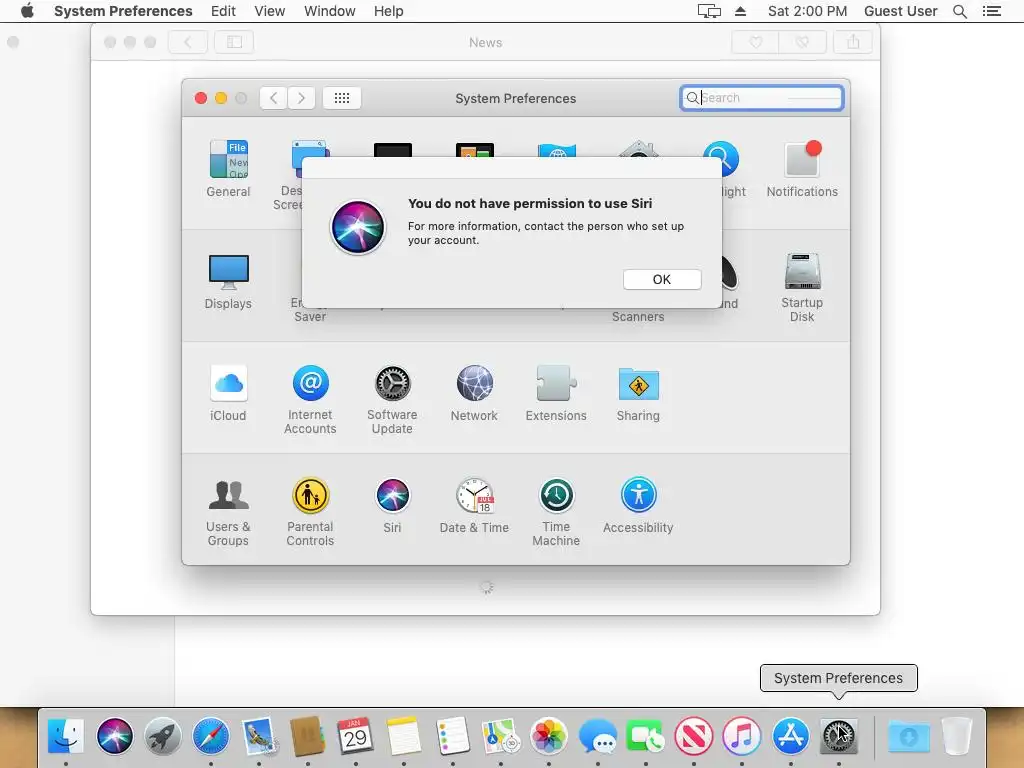Open the iCloud preference pane
This screenshot has width=1024, height=768.
coord(228,393)
